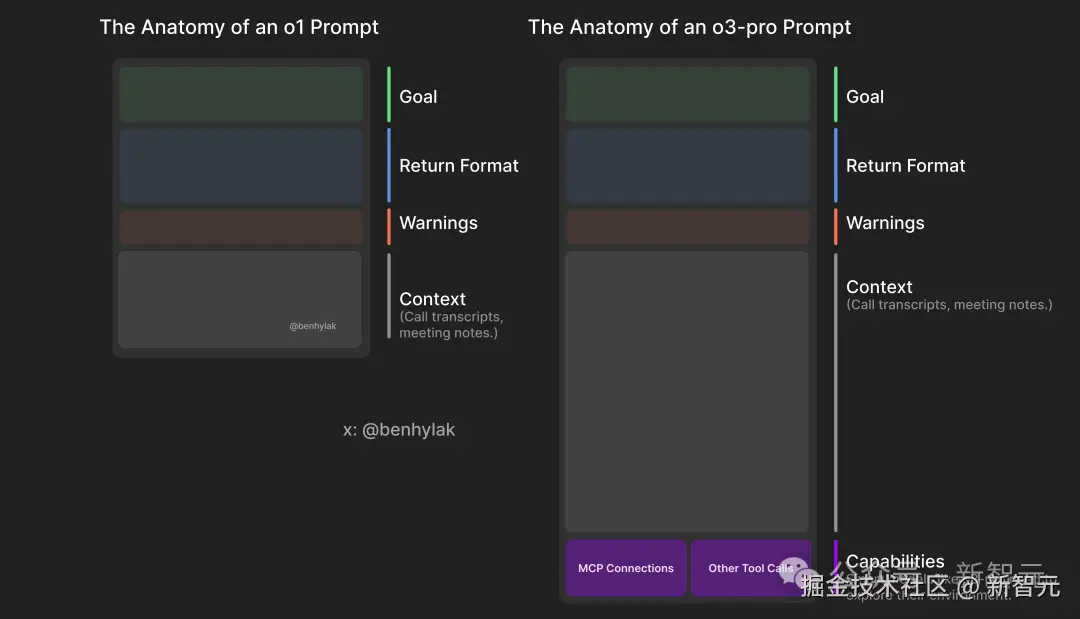Click the small @benhylak tag inside the Context block
The width and height of the screenshot is (1080, 619).
pyautogui.click(x=313, y=326)
